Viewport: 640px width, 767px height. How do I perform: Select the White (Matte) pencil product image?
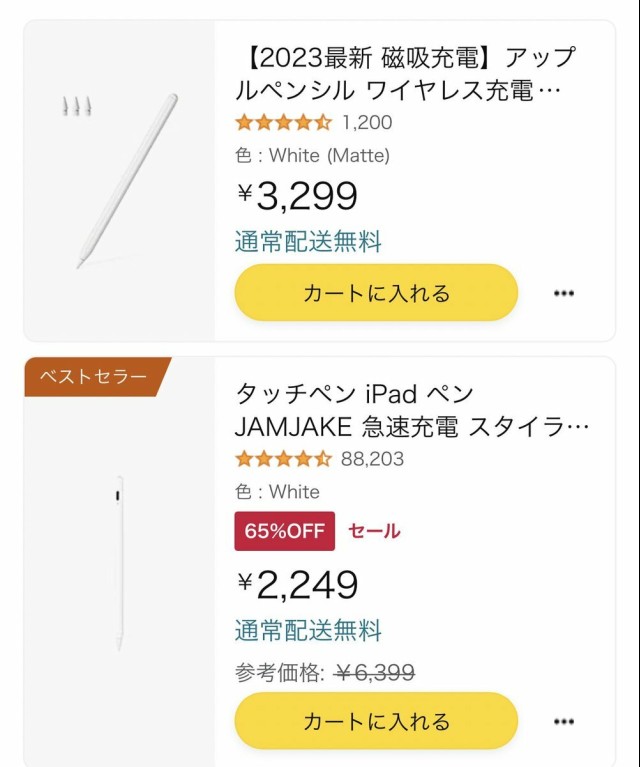[120, 180]
